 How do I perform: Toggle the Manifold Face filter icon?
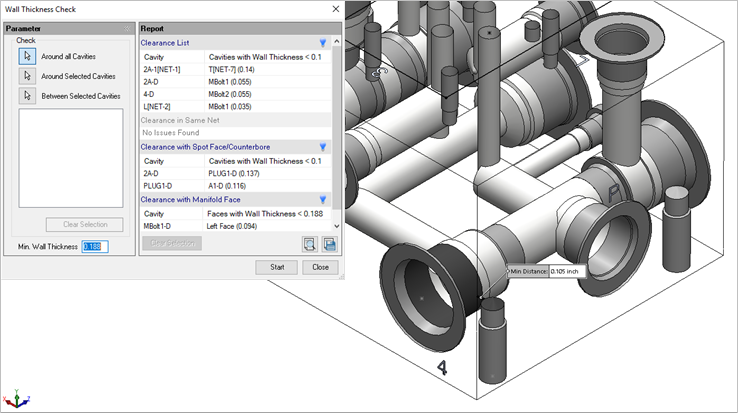(x=322, y=199)
